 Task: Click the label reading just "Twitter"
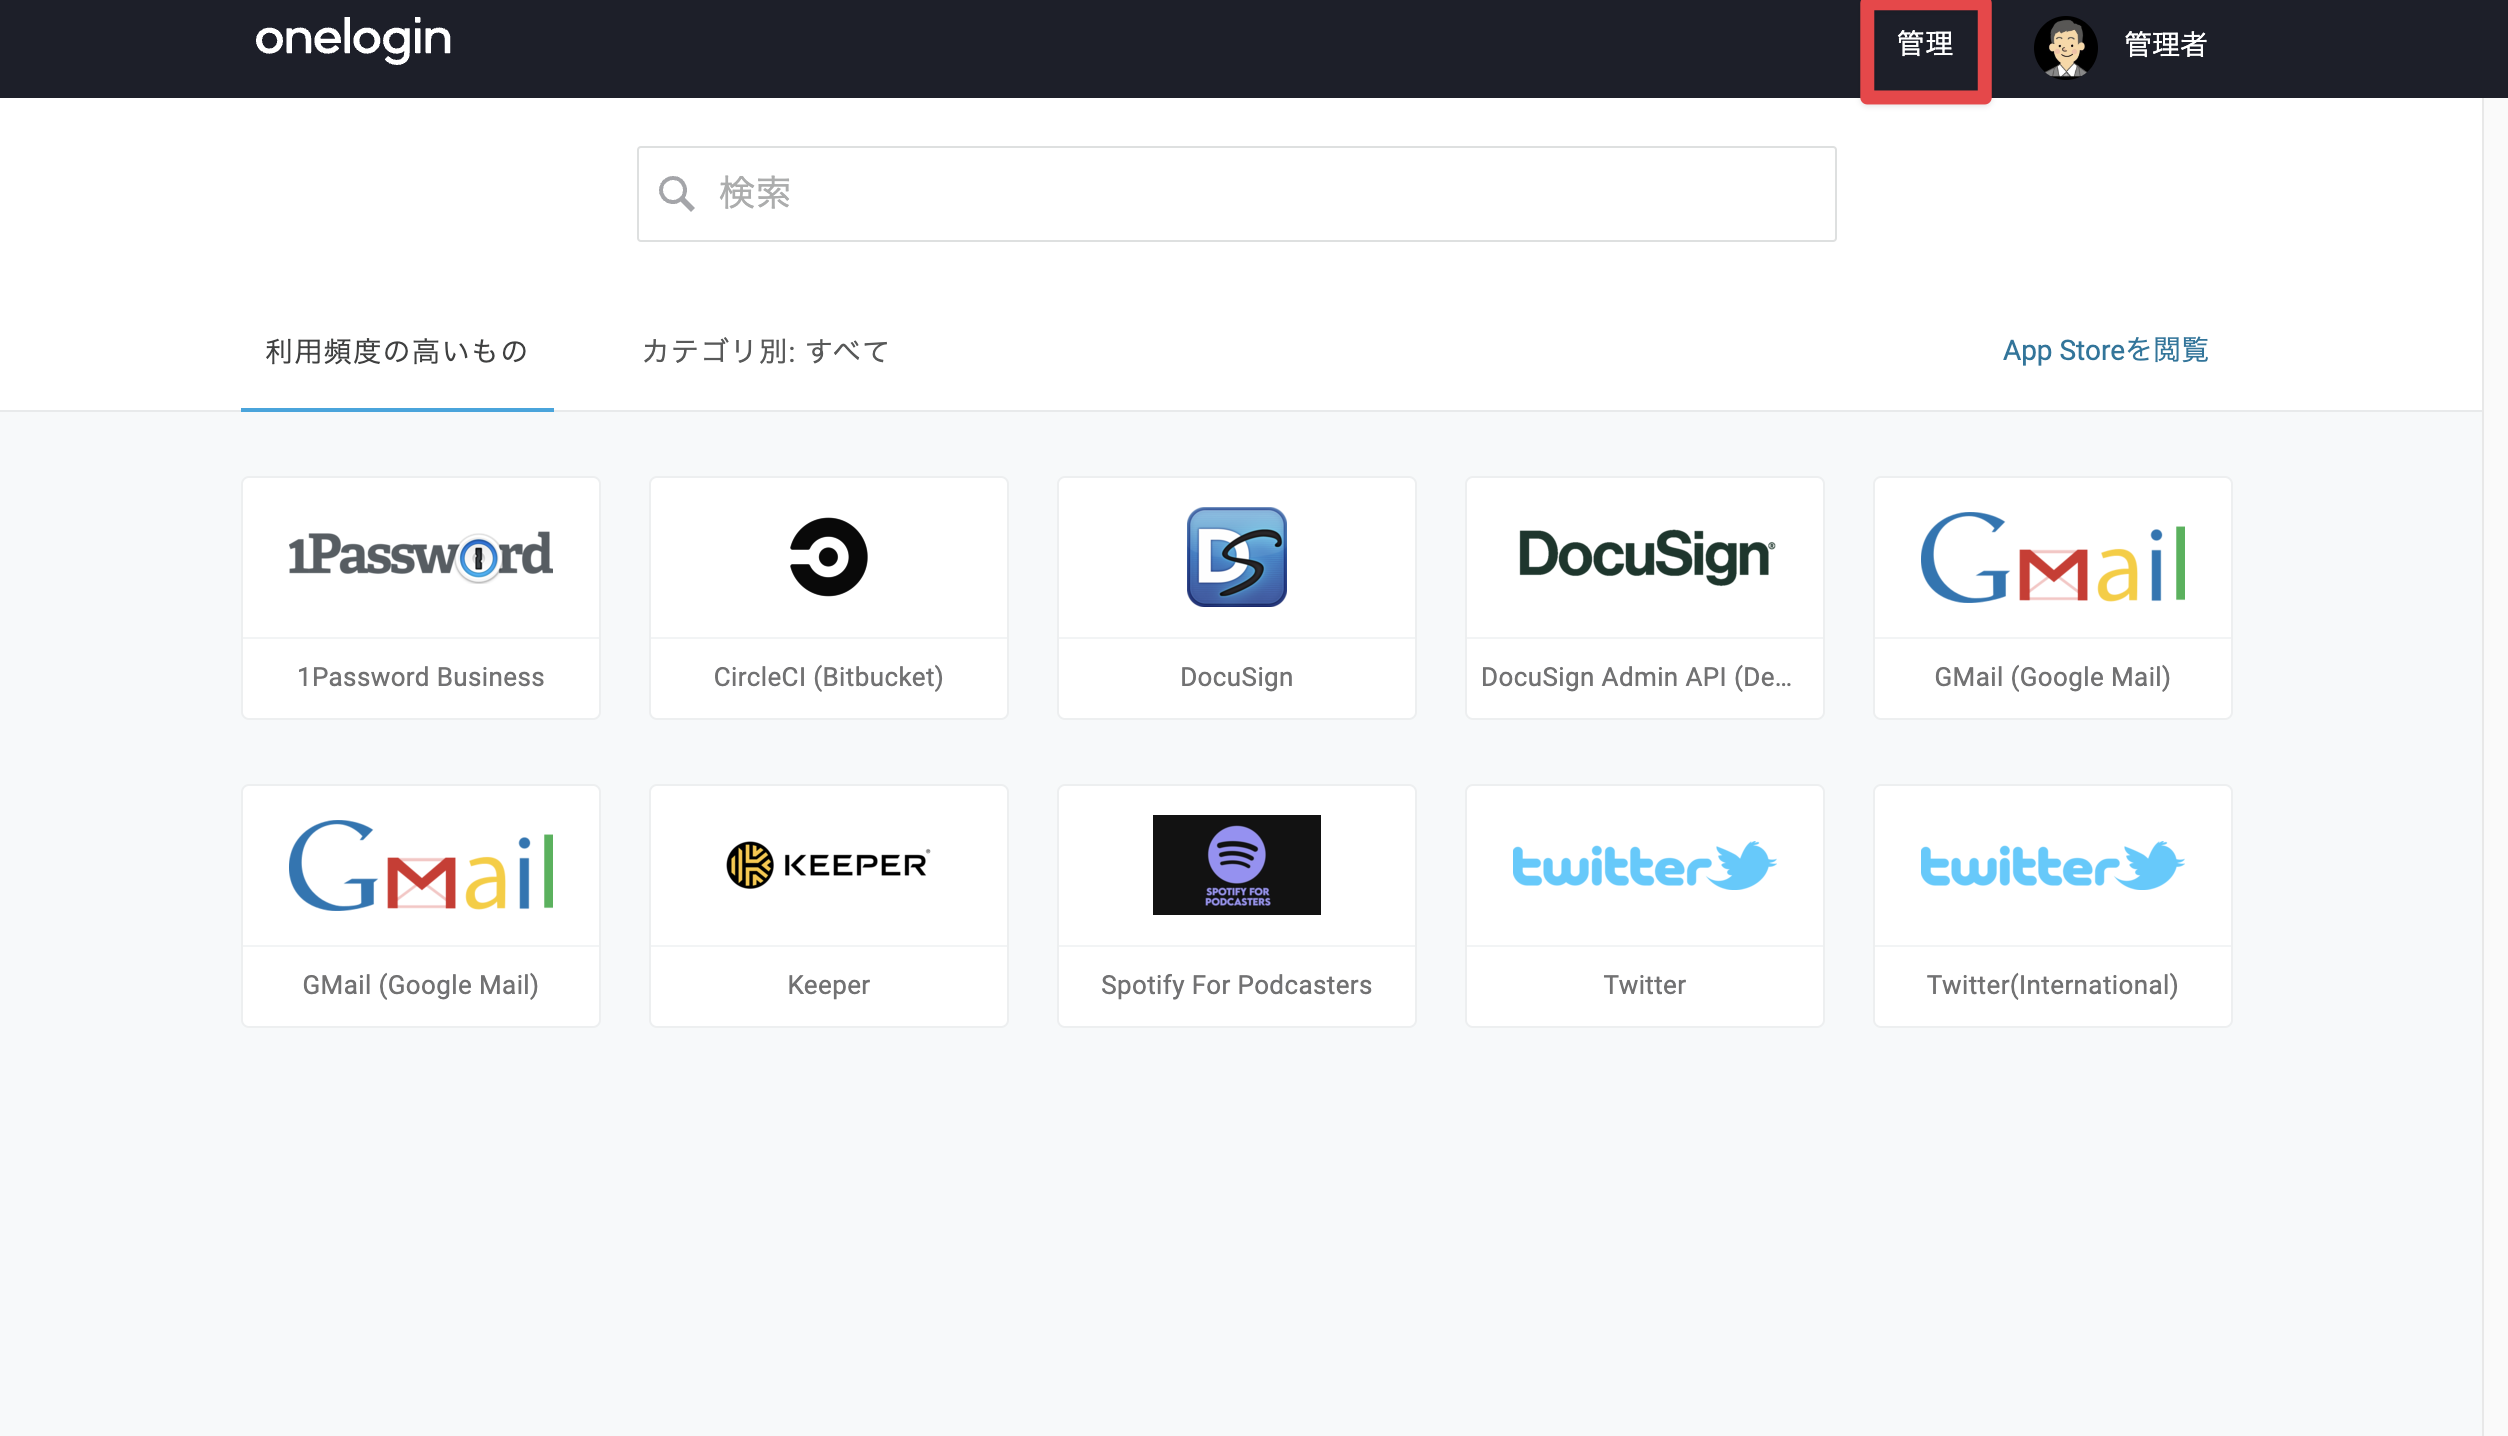pyautogui.click(x=1645, y=985)
